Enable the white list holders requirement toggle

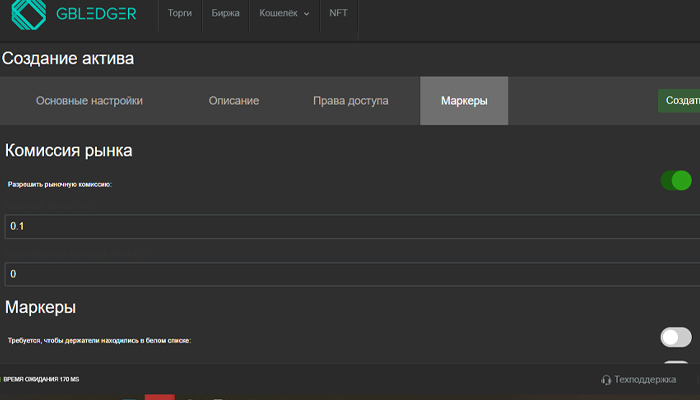676,338
